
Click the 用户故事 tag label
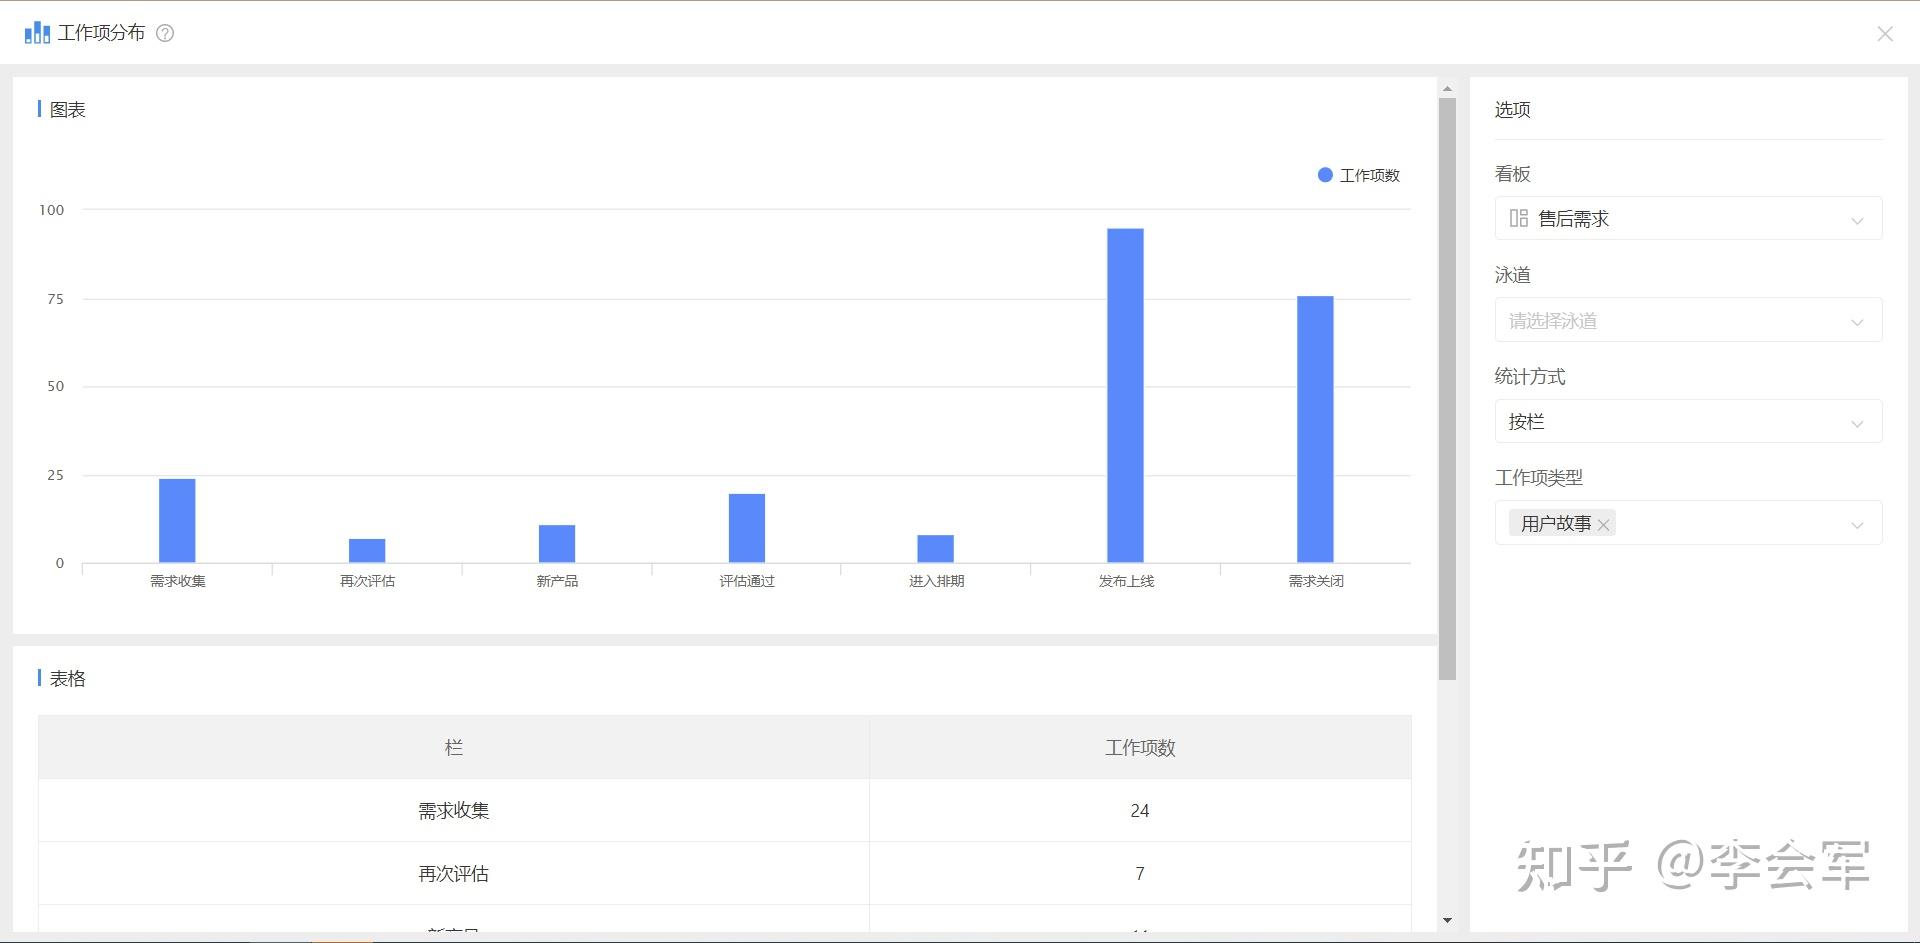(x=1556, y=523)
